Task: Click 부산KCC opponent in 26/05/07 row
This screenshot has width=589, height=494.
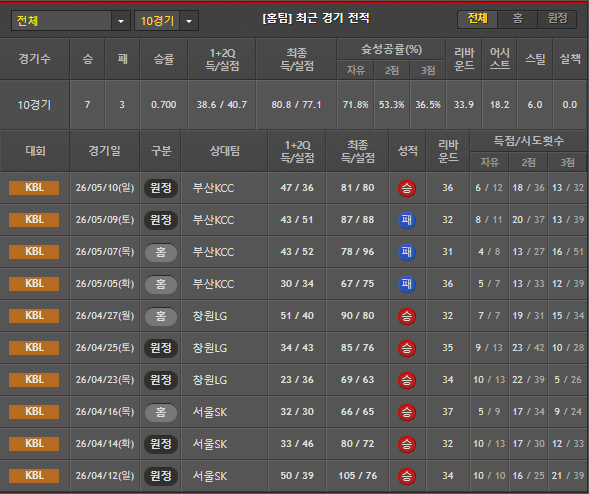Action: pos(213,252)
